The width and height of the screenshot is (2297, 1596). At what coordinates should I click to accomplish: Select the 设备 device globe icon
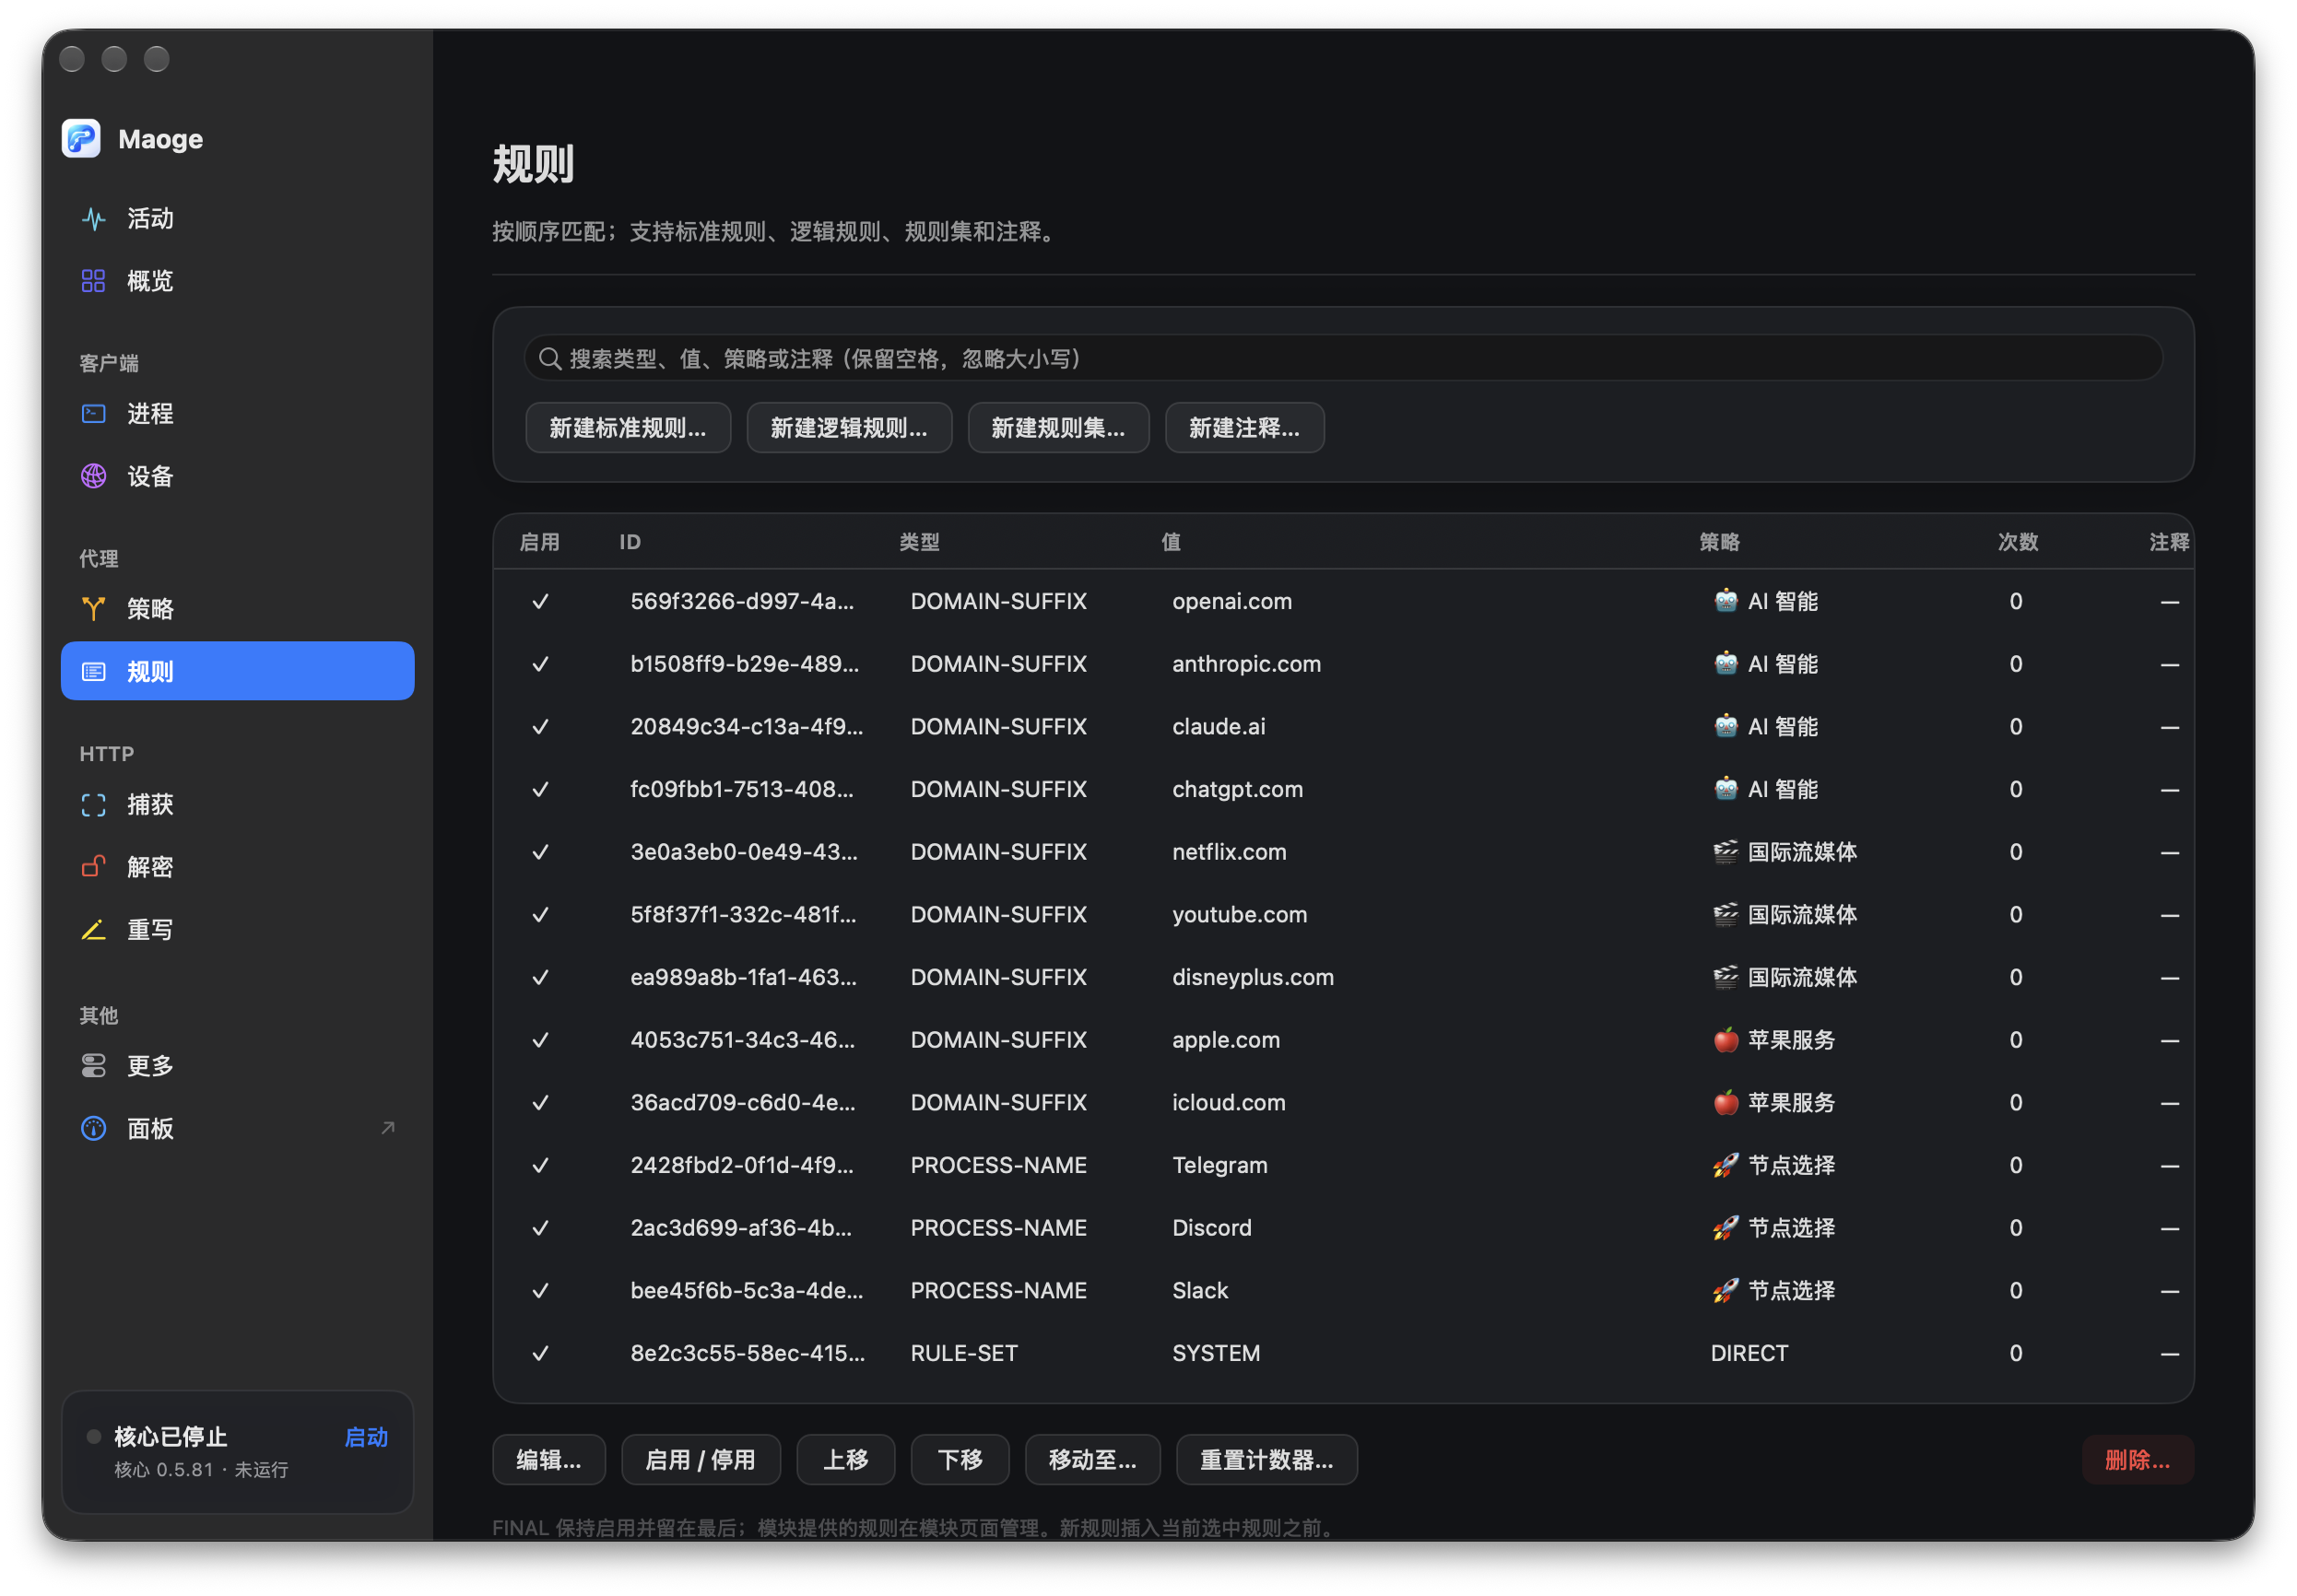tap(93, 476)
